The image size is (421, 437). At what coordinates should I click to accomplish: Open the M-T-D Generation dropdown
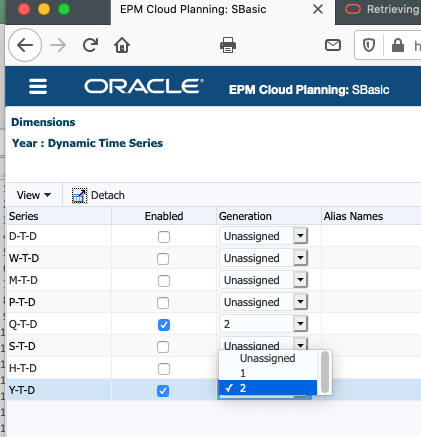coord(263,280)
